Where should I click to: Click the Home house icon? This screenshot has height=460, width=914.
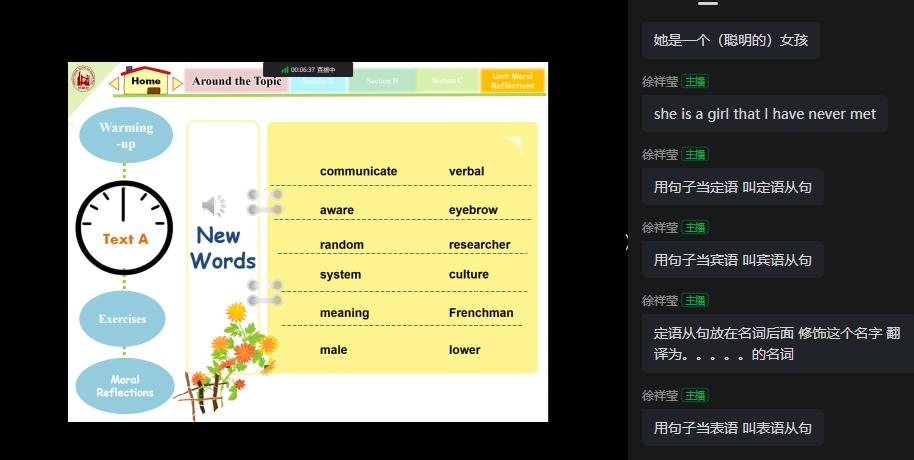coord(146,80)
